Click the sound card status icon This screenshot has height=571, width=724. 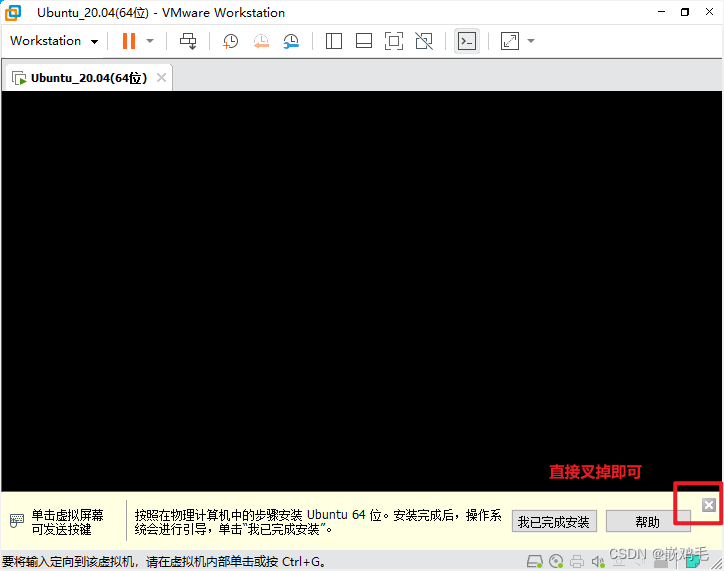click(x=598, y=561)
